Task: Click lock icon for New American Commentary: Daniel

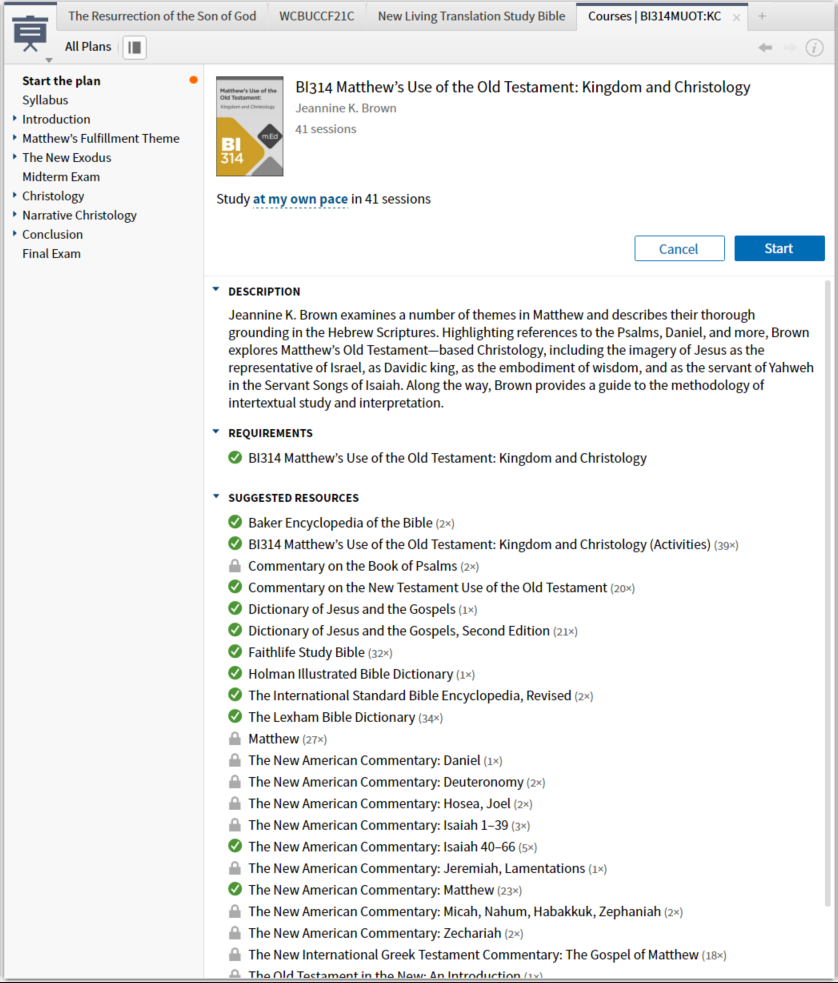Action: tap(234, 760)
